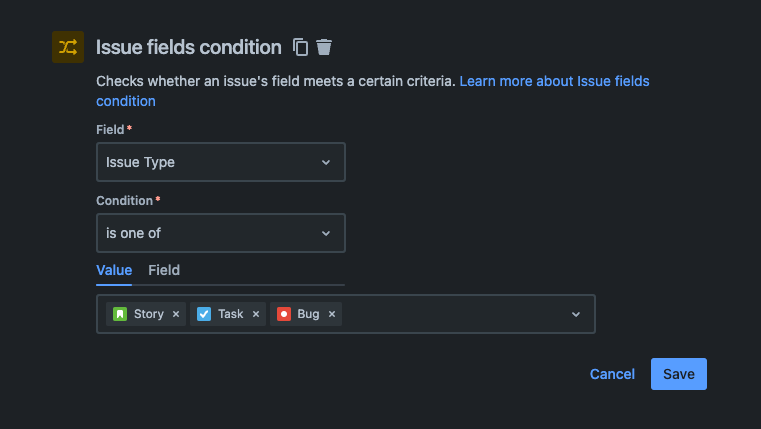The image size is (761, 429).
Task: Select the Story chip label
Action: point(149,314)
